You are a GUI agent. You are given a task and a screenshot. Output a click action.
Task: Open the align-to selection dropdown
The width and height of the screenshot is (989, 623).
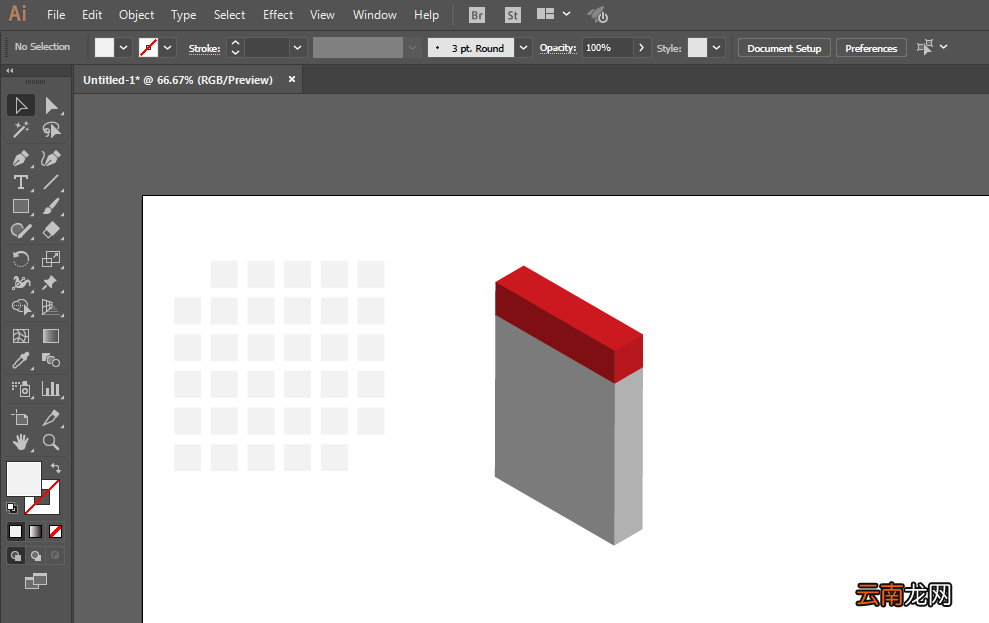pyautogui.click(x=944, y=47)
